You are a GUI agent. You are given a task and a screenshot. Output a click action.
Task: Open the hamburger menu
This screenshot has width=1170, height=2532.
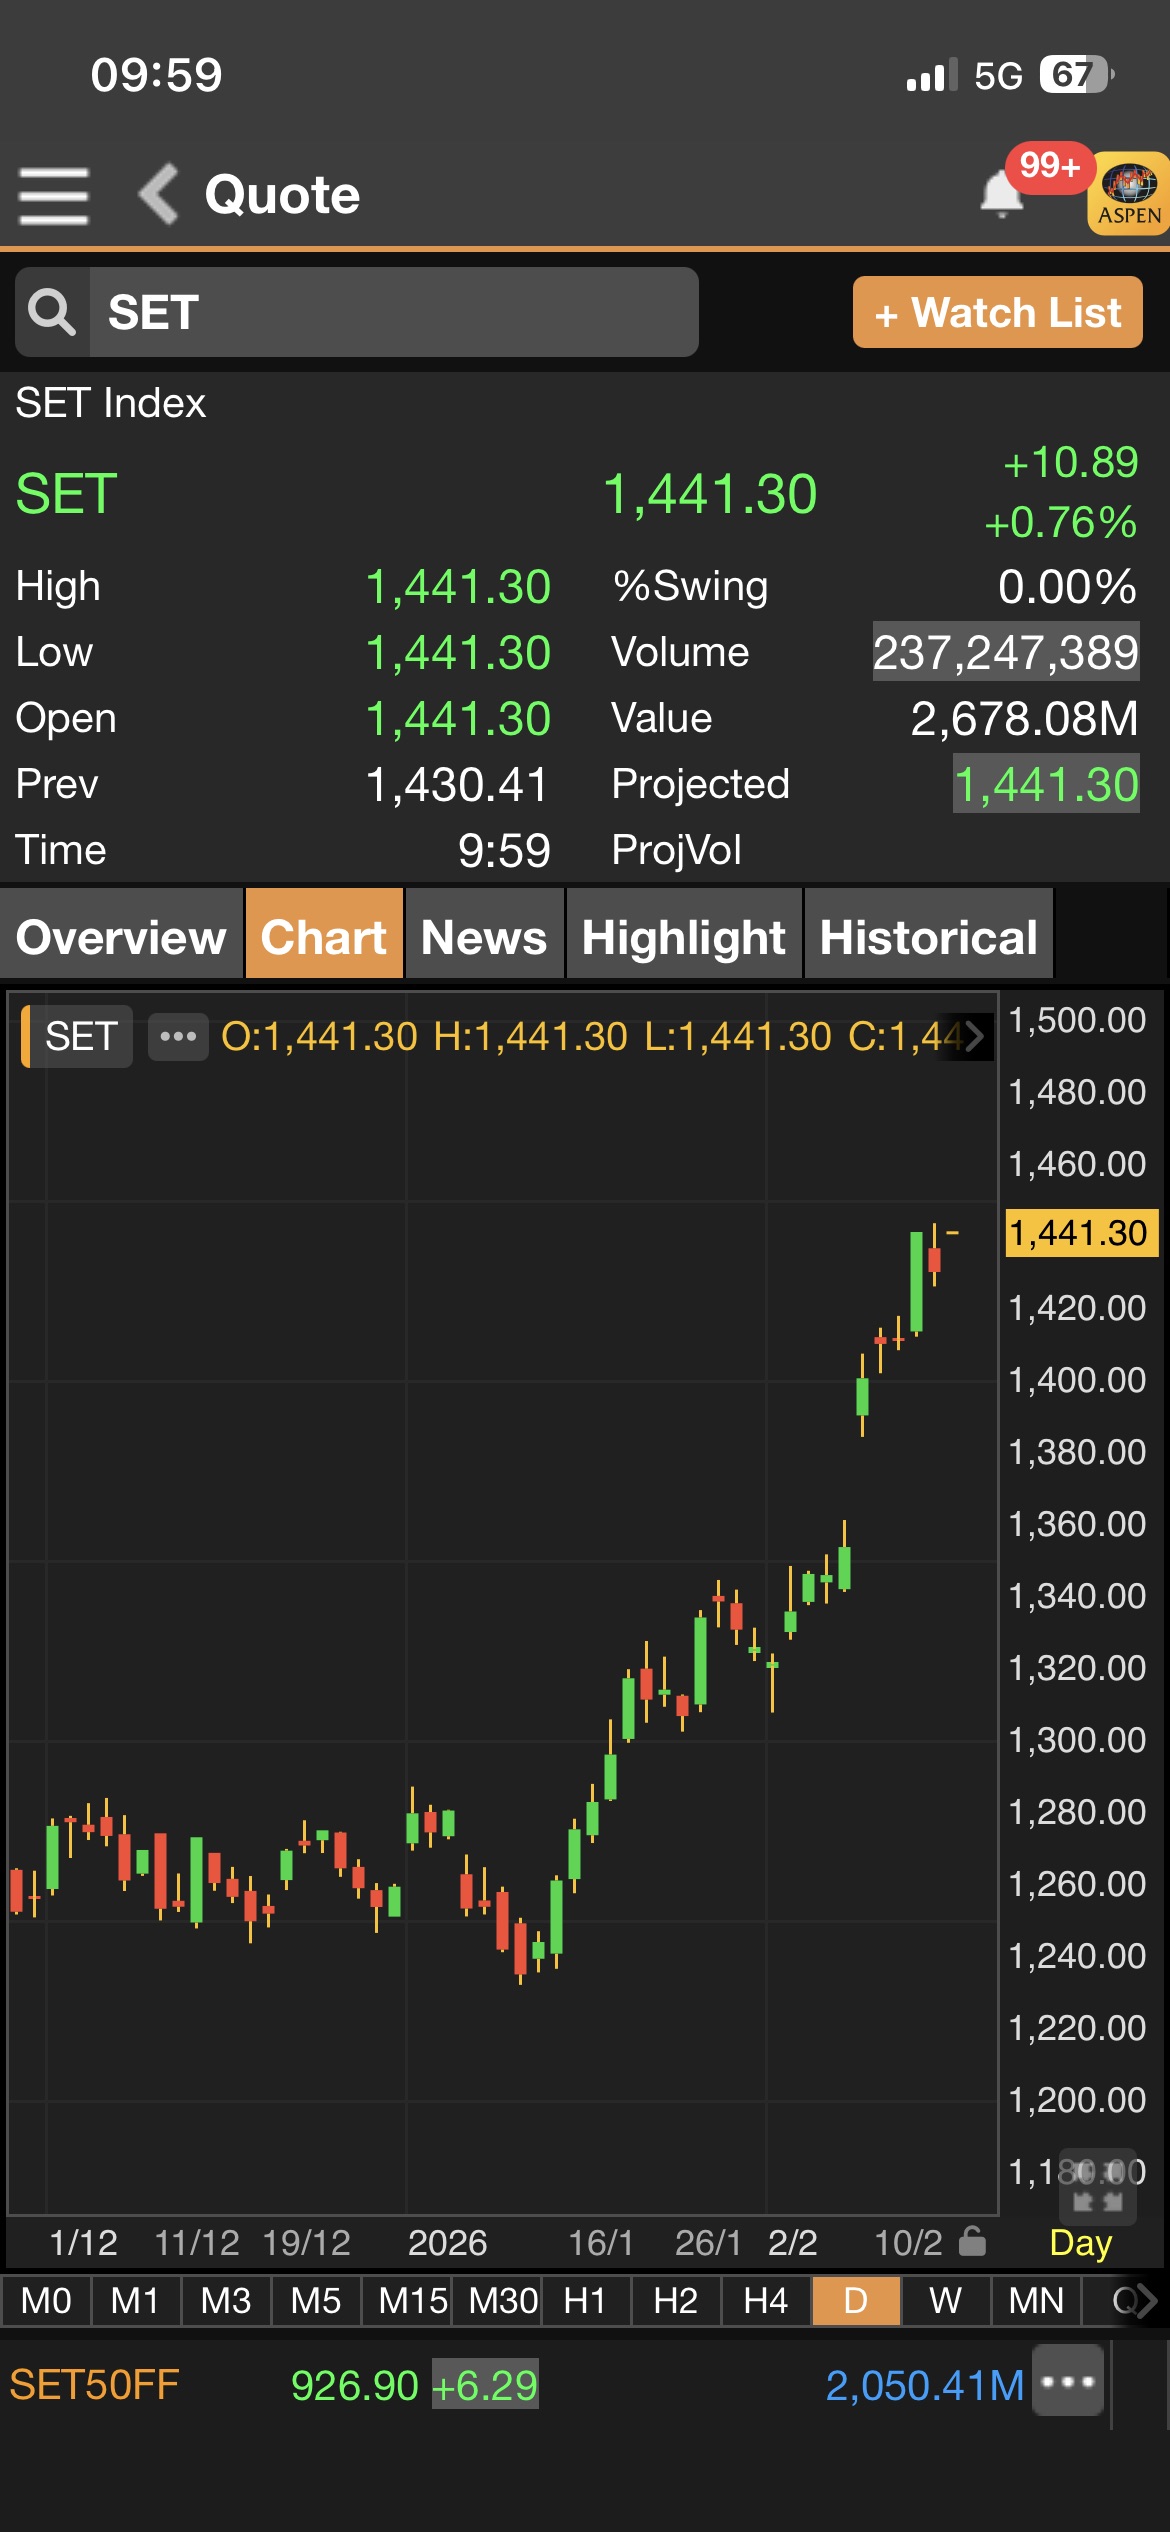tap(54, 196)
